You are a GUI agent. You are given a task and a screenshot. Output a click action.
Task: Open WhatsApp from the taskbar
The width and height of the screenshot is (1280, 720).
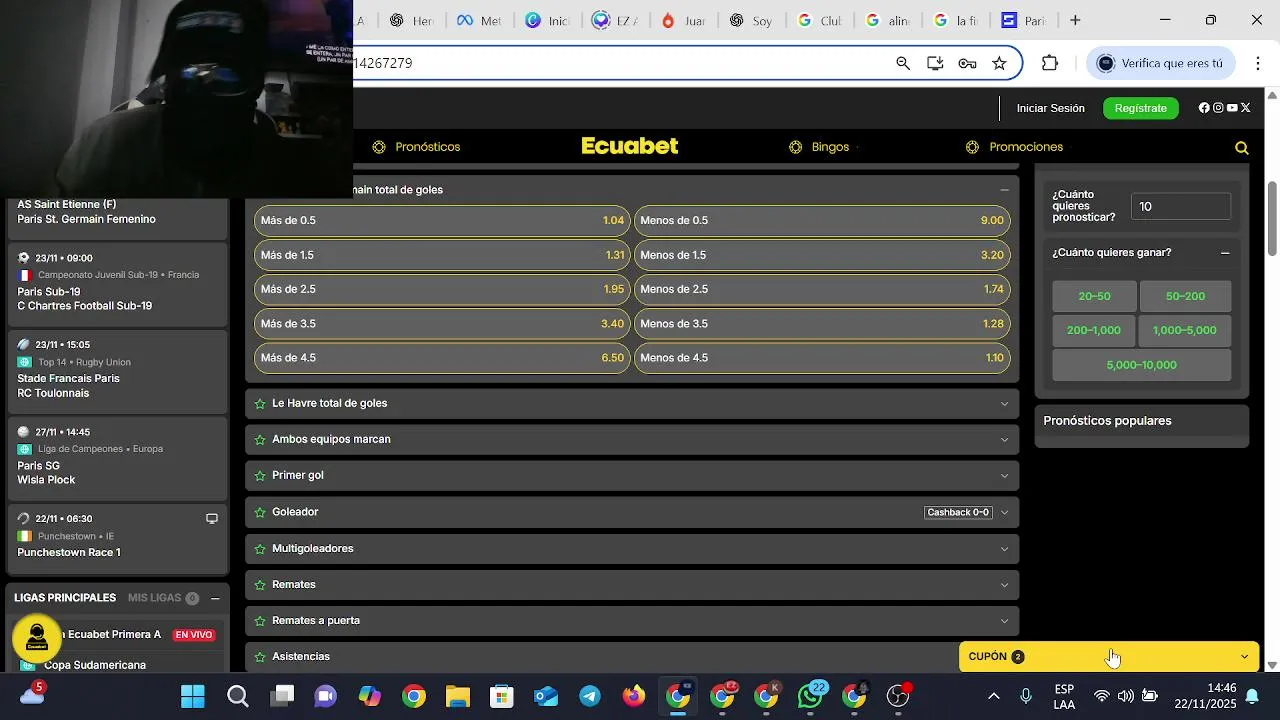(x=810, y=696)
